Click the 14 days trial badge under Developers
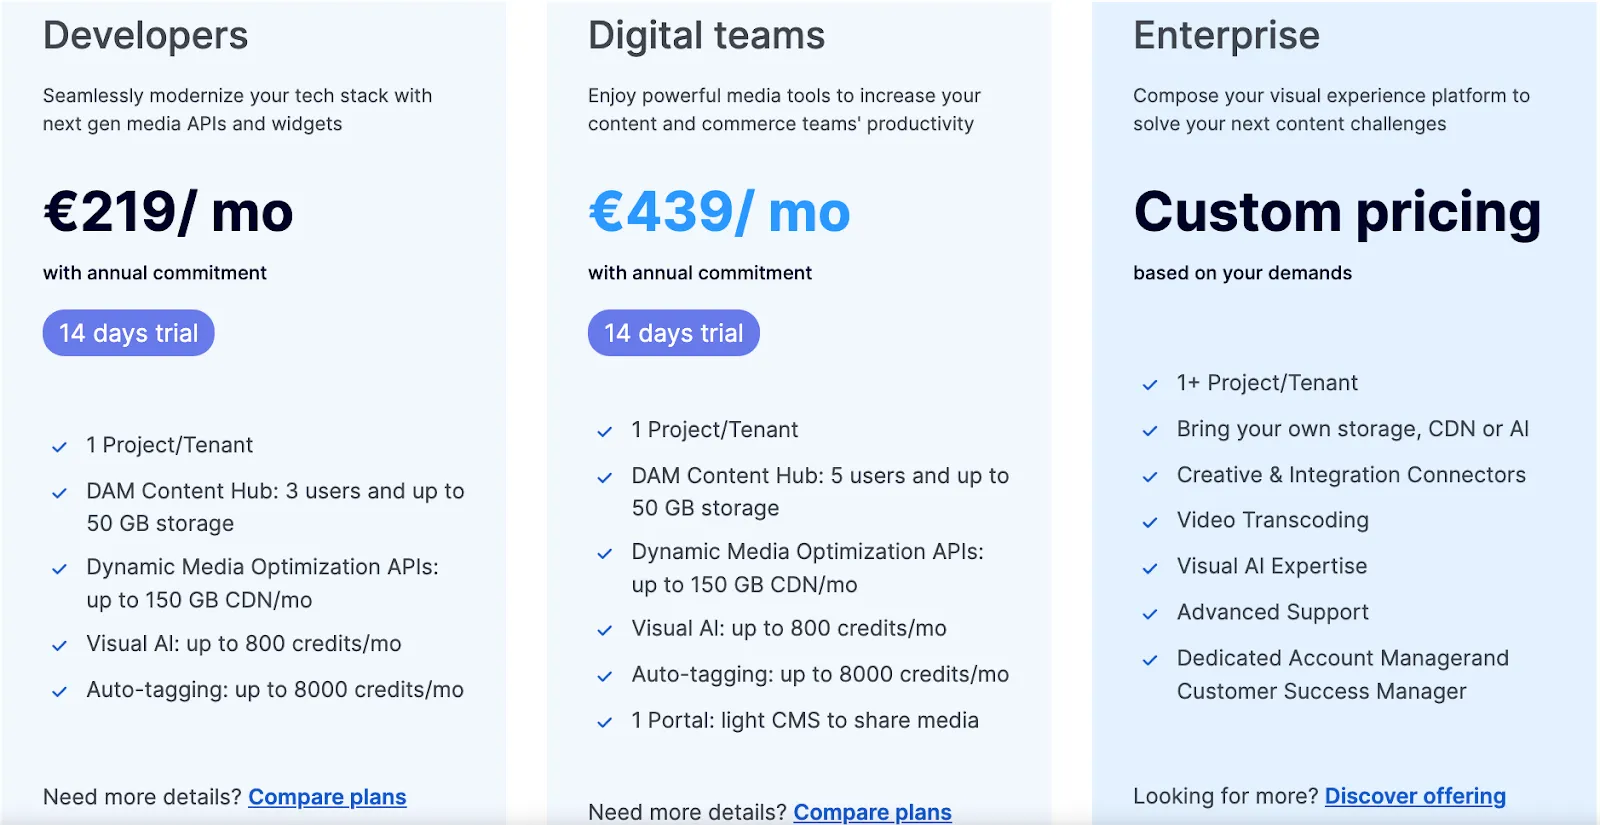1600x825 pixels. coord(128,333)
